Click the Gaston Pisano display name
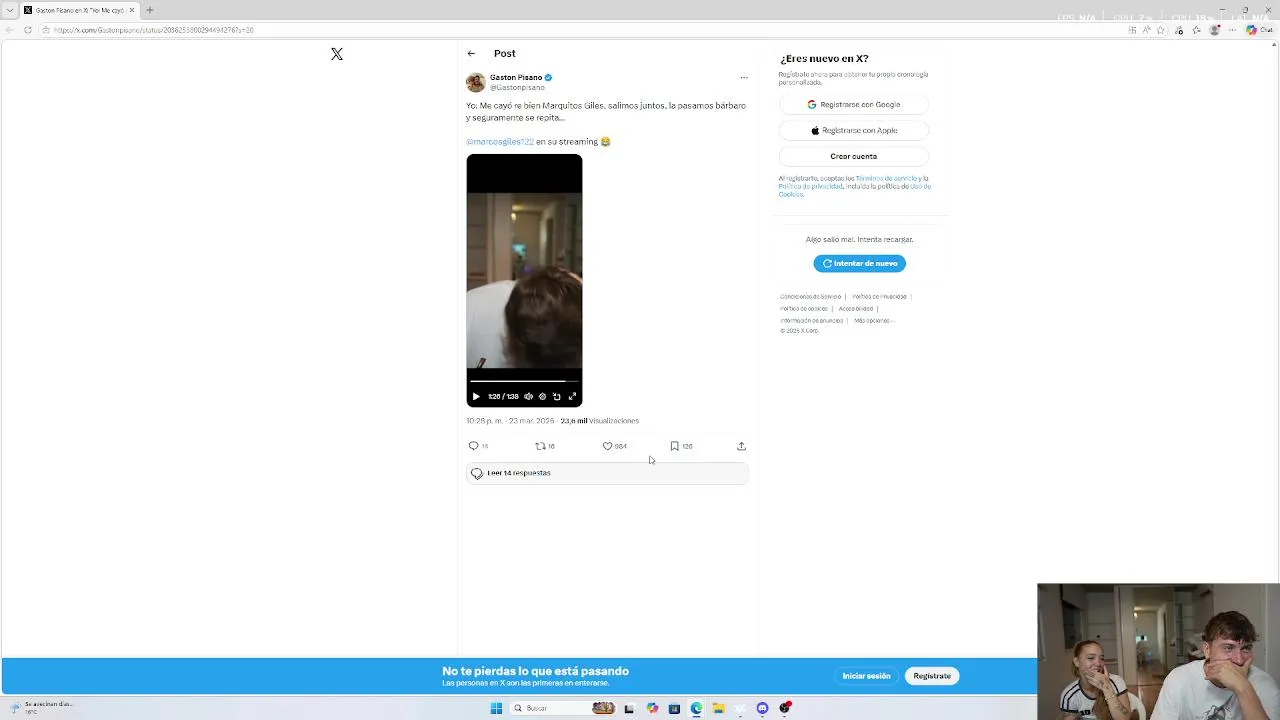Viewport: 1280px width, 720px height. pyautogui.click(x=516, y=77)
